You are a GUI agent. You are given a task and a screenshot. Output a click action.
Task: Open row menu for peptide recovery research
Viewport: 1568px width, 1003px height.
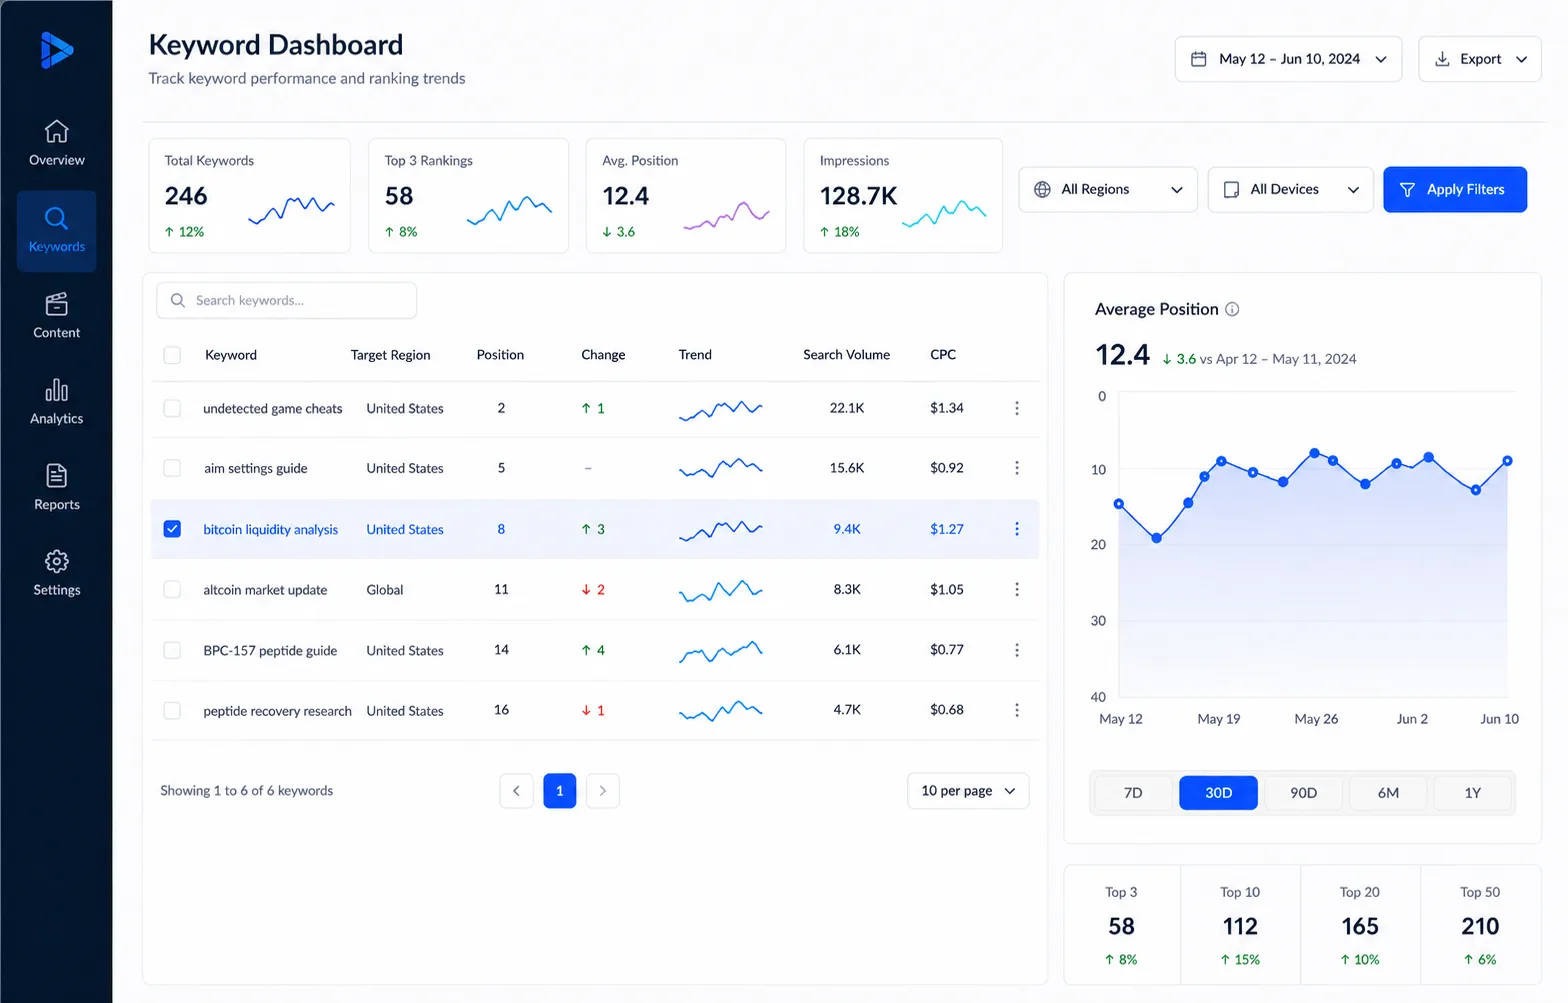tap(1017, 710)
